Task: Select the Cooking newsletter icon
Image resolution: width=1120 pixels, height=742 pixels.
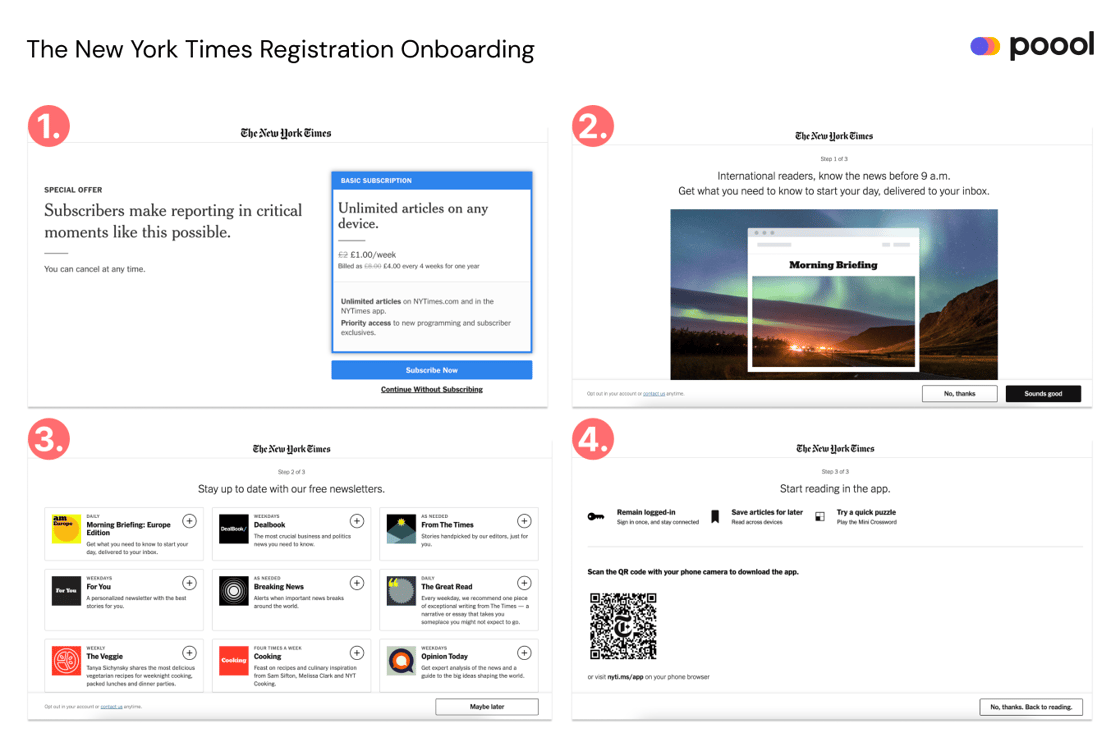Action: 234,661
